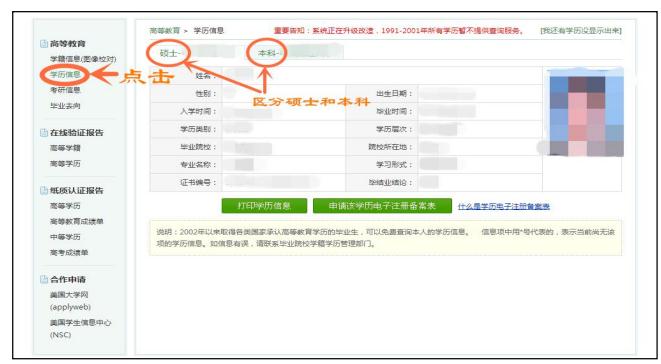Click the 毕结业结论 field label
The height and width of the screenshot is (364, 661).
pyautogui.click(x=390, y=183)
